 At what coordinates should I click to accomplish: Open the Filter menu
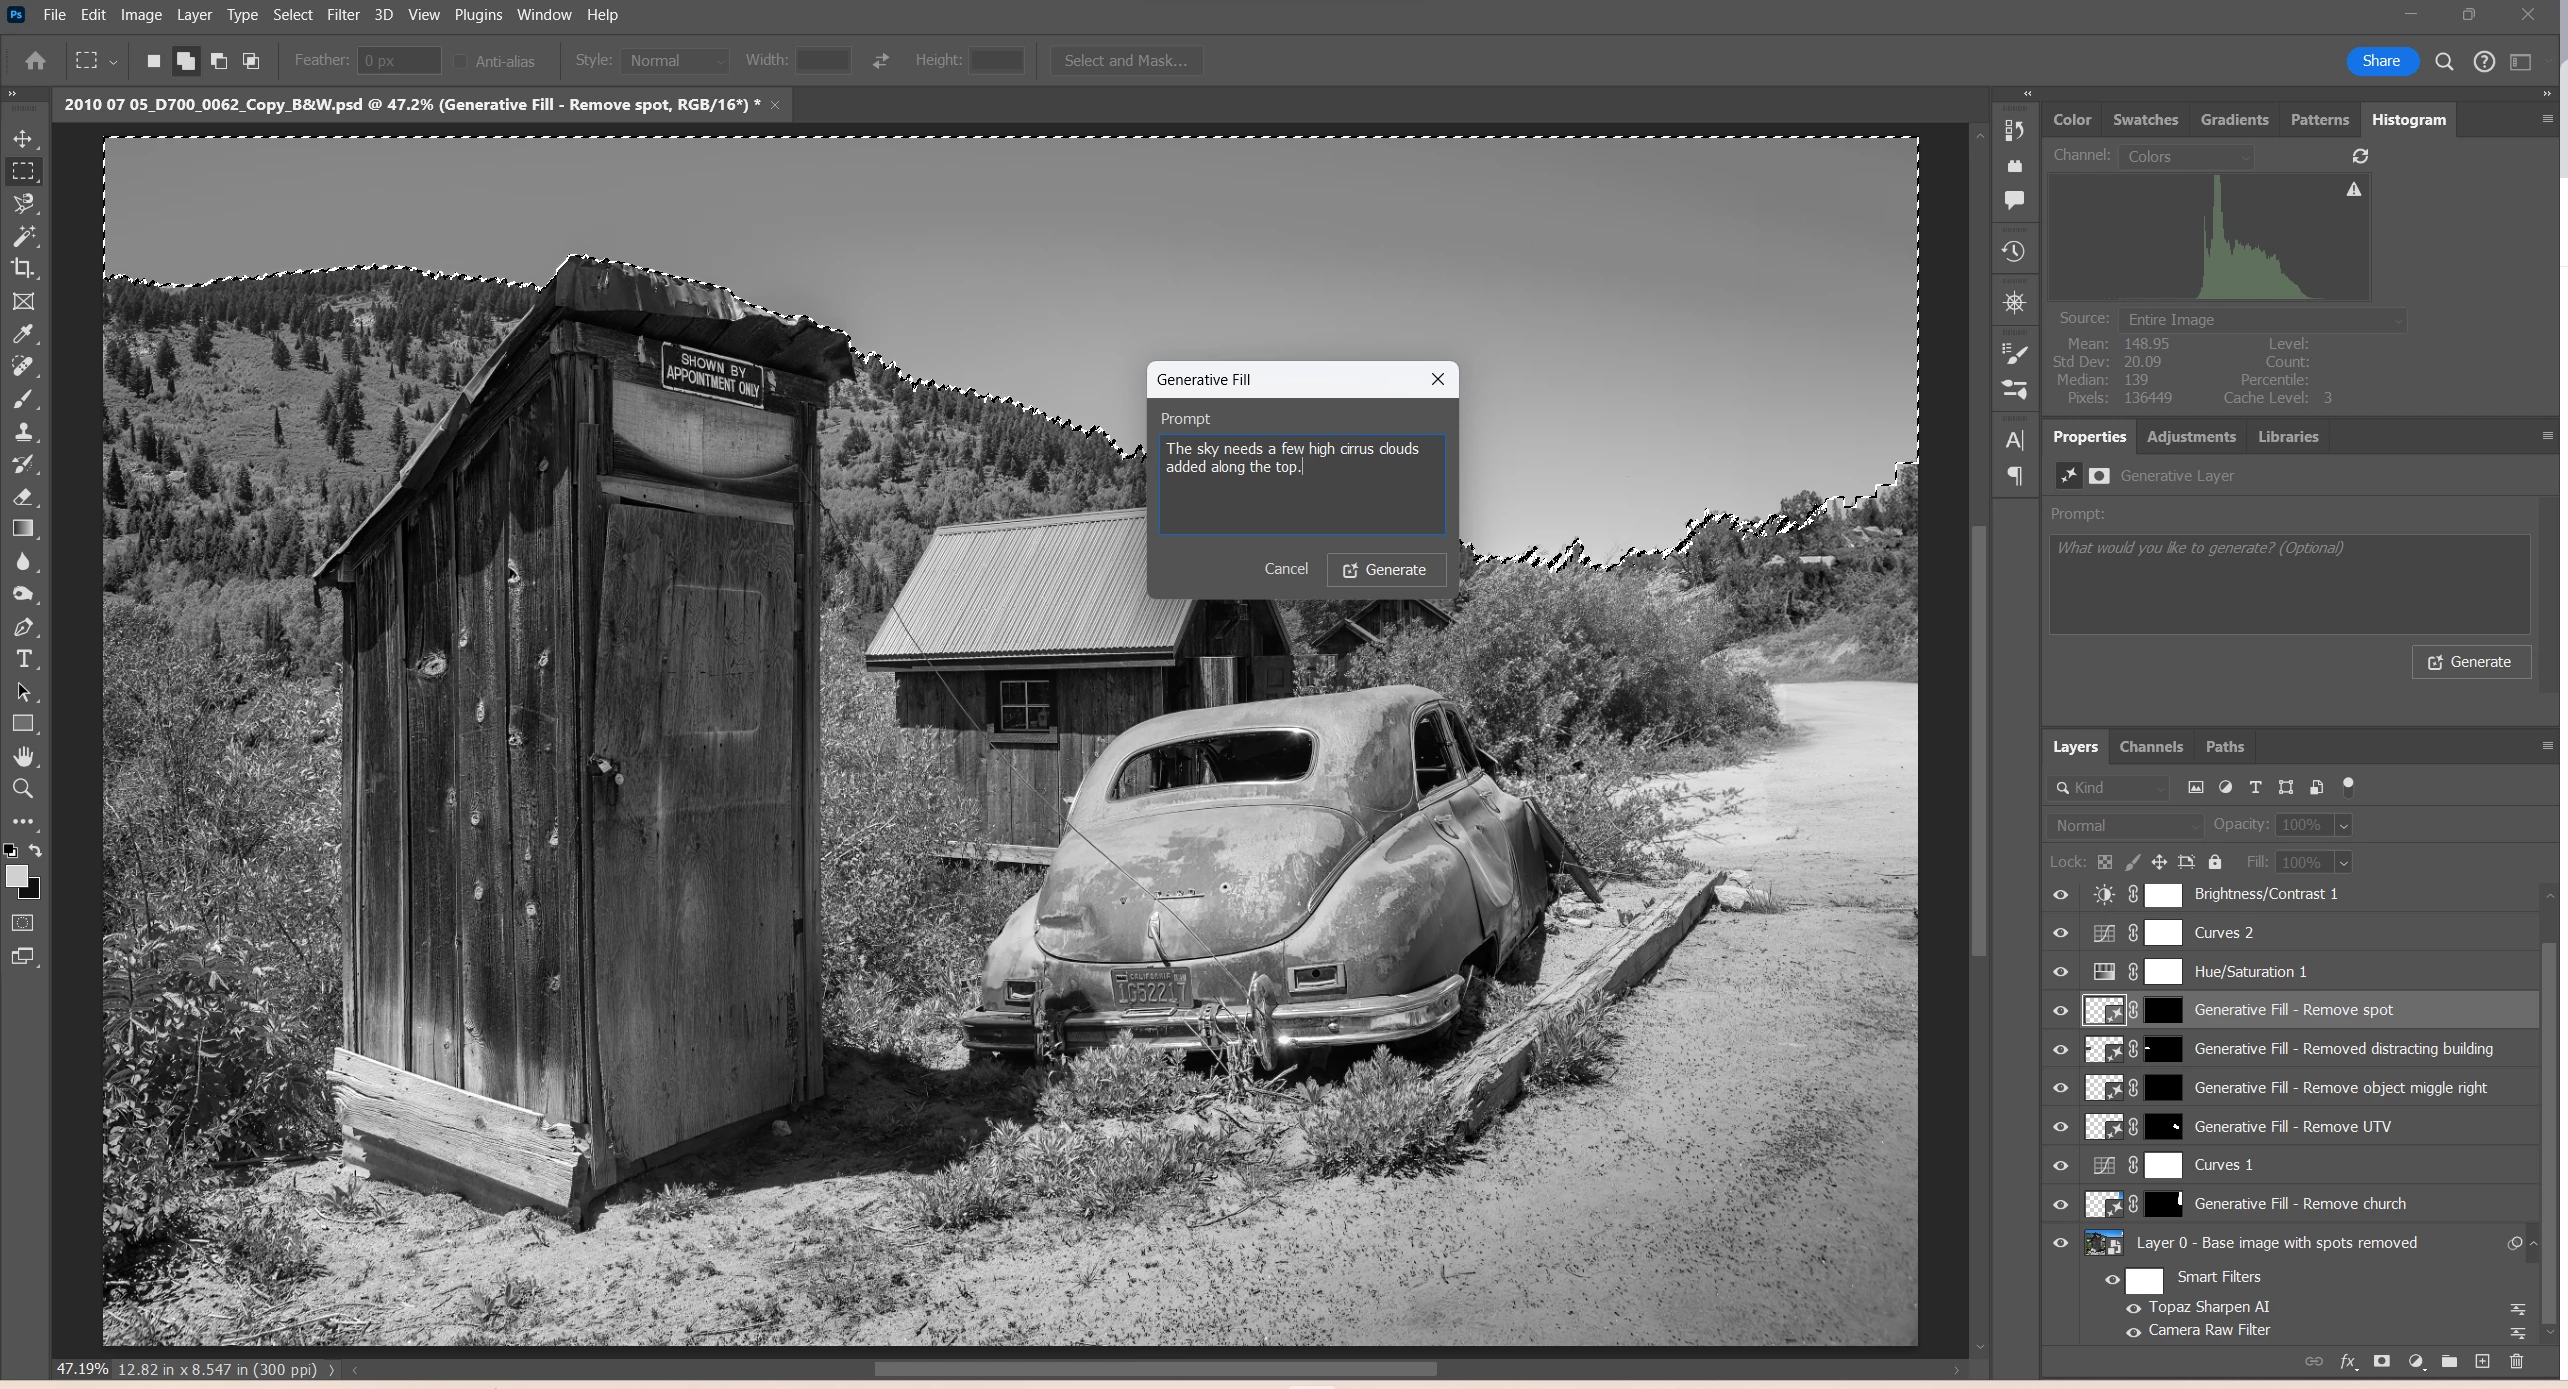tap(342, 15)
